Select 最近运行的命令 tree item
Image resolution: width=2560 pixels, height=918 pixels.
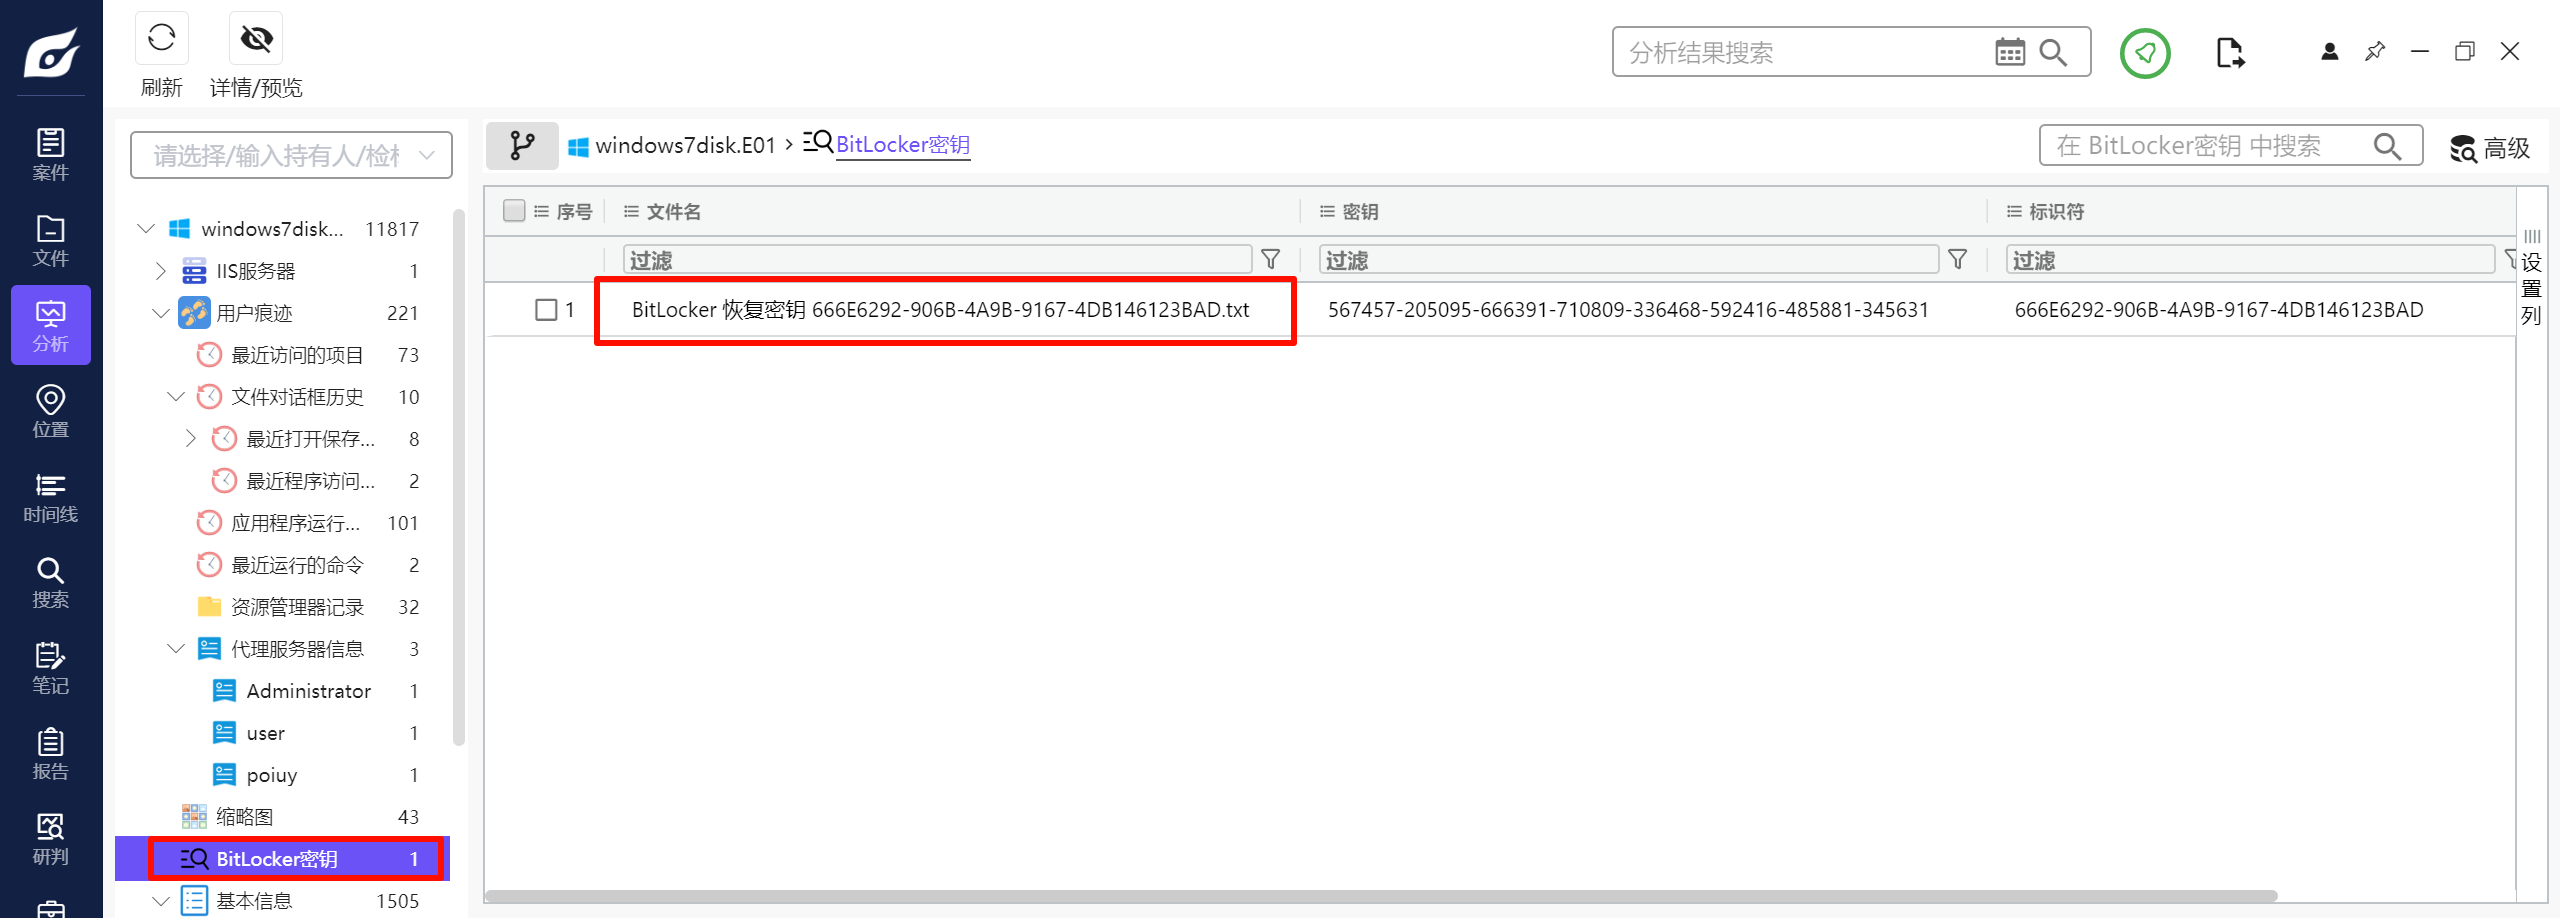(x=298, y=565)
